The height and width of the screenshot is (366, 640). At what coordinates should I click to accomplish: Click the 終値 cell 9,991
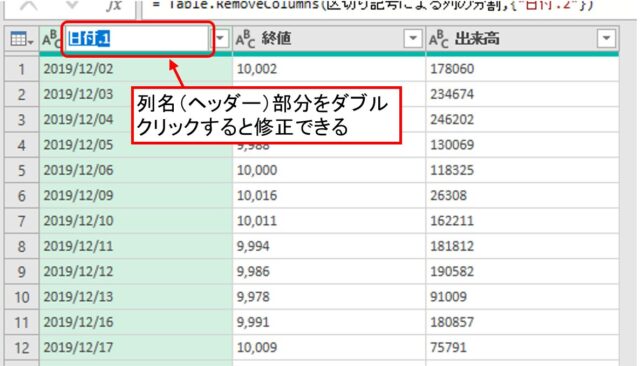coord(329,322)
